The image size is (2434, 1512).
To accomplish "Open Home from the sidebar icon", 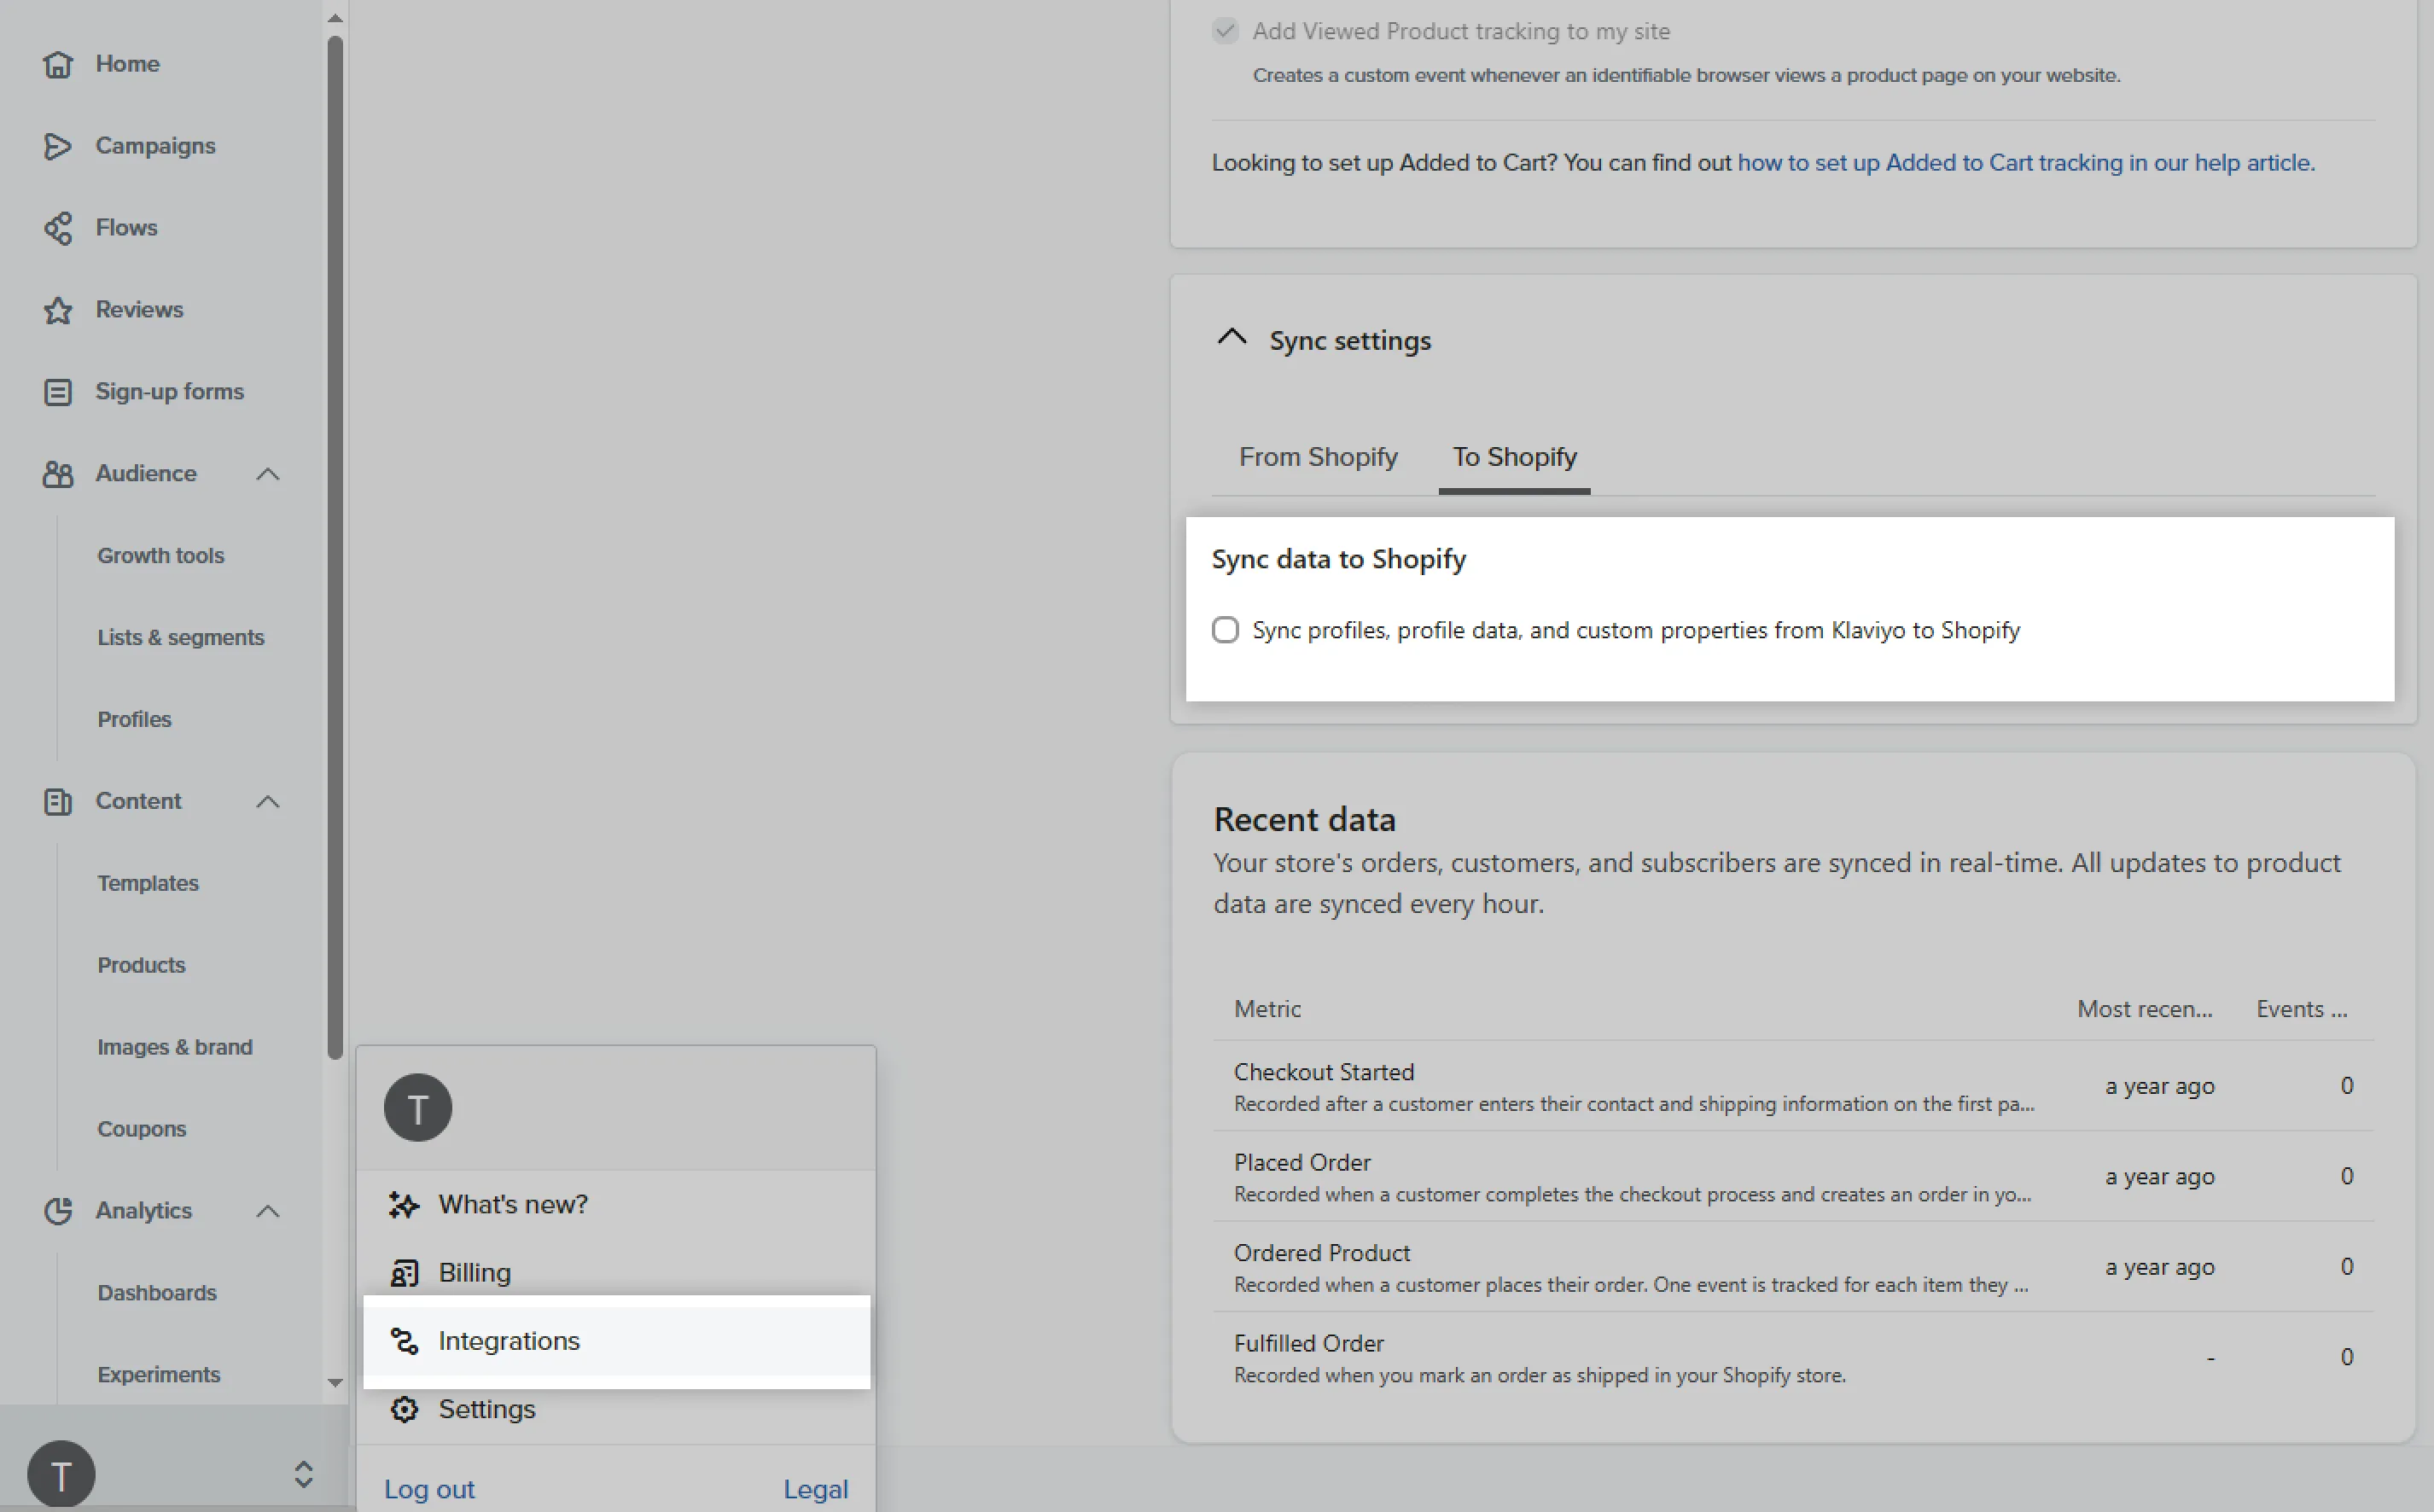I will tap(58, 64).
